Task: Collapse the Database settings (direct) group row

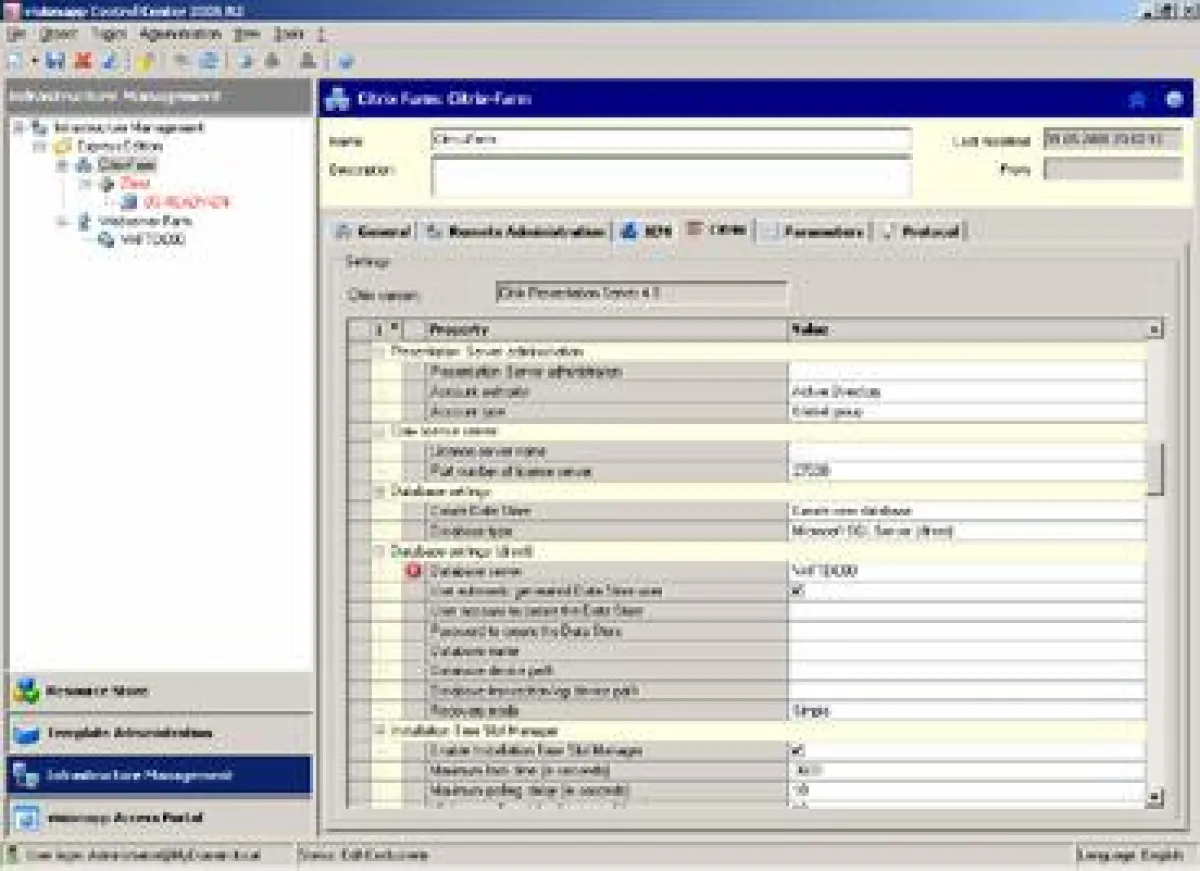Action: pos(380,551)
